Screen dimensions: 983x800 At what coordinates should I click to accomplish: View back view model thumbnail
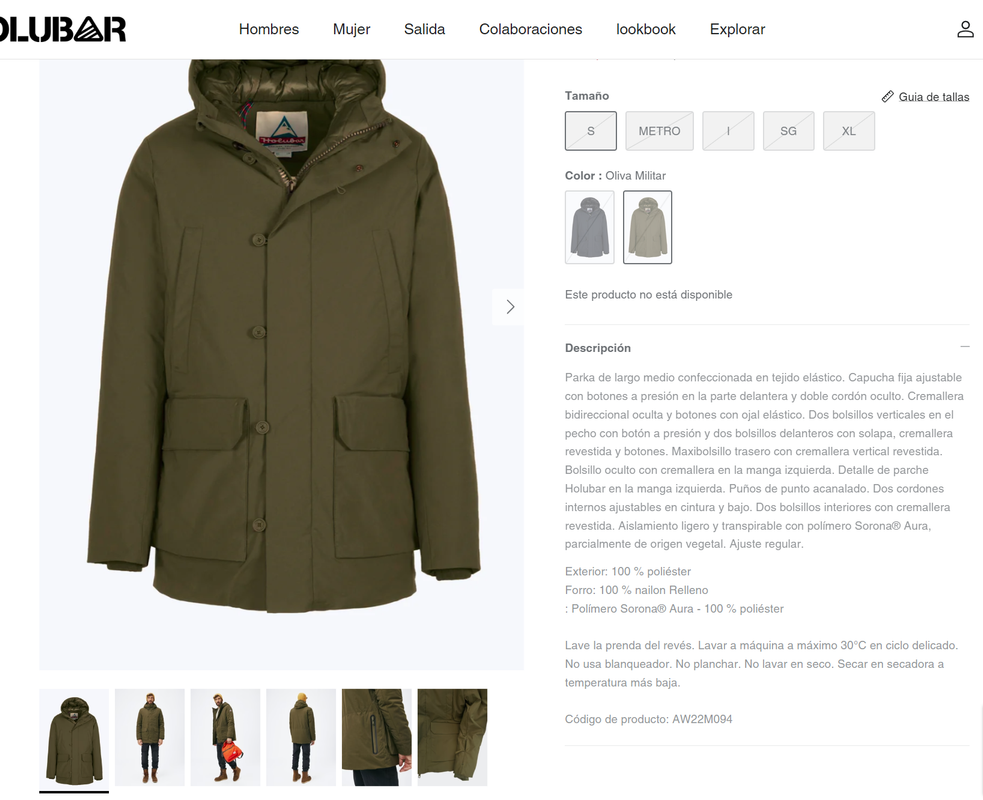301,737
